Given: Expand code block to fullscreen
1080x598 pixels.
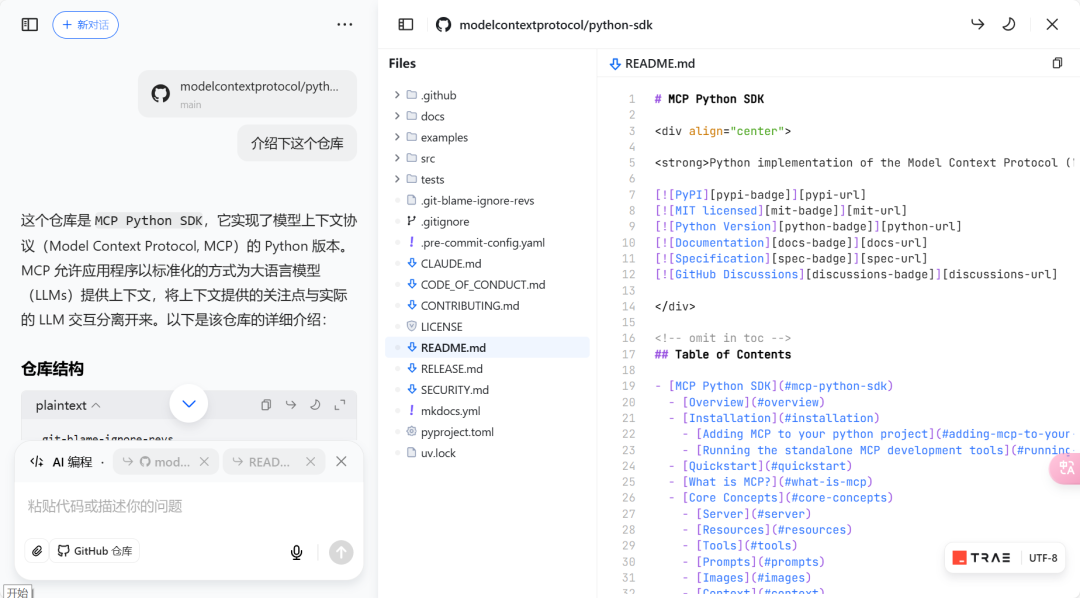Looking at the screenshot, I should (x=340, y=405).
